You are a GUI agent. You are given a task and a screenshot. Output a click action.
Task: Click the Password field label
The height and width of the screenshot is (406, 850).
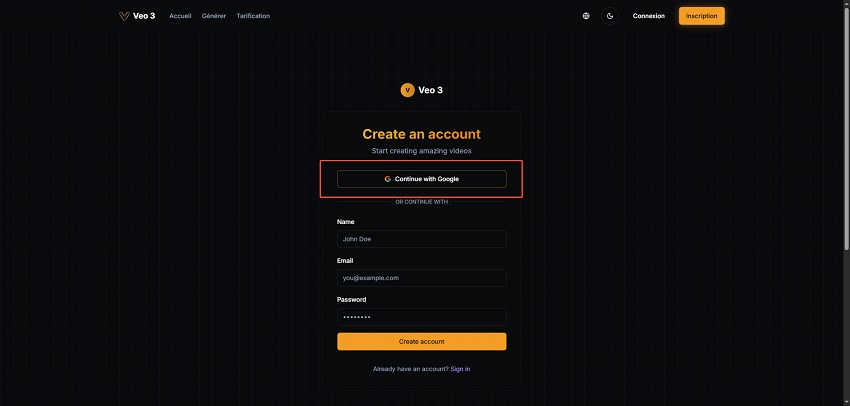(x=352, y=300)
